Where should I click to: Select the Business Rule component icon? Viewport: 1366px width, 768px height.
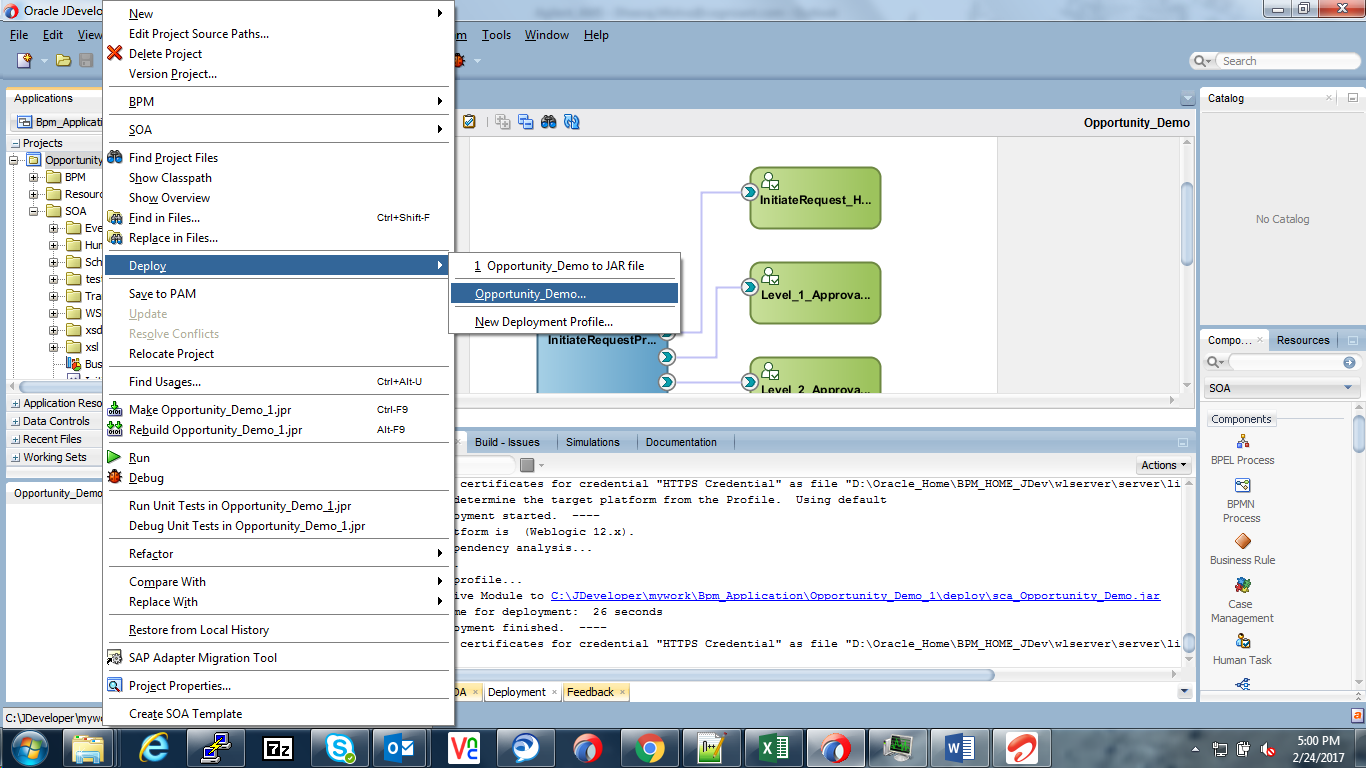(1241, 543)
